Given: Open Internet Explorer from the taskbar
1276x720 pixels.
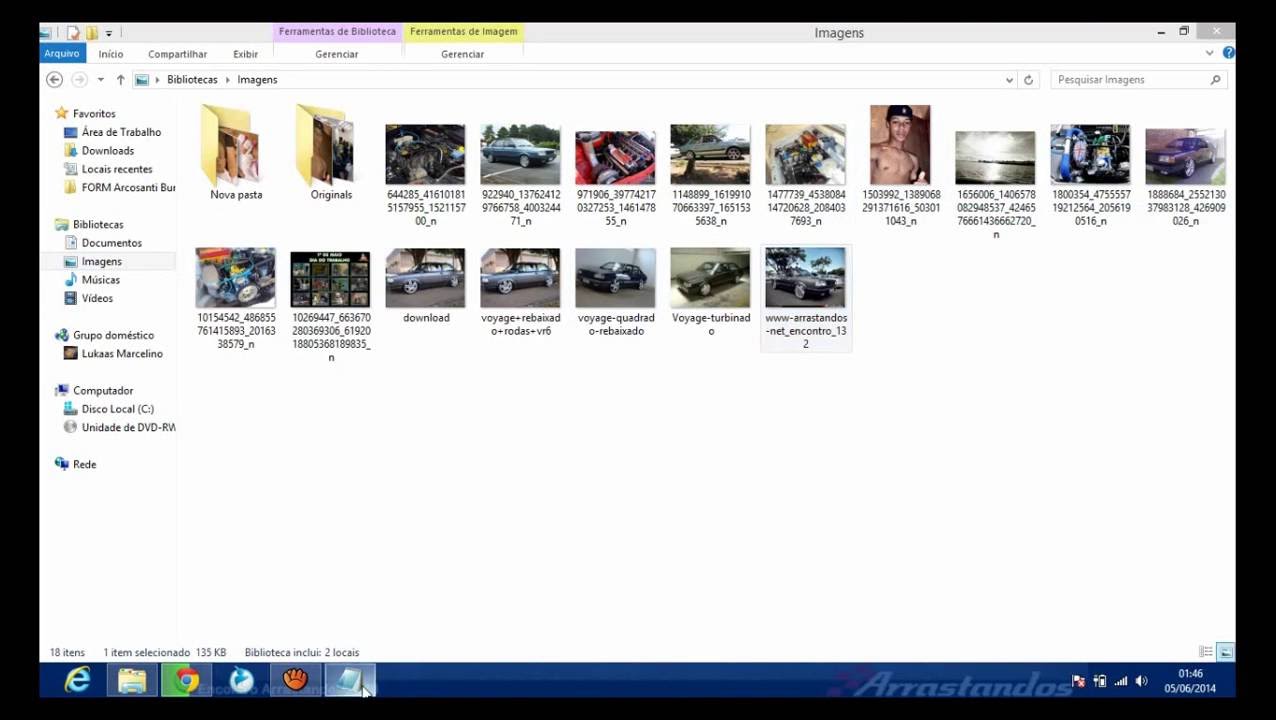Looking at the screenshot, I should pos(78,681).
